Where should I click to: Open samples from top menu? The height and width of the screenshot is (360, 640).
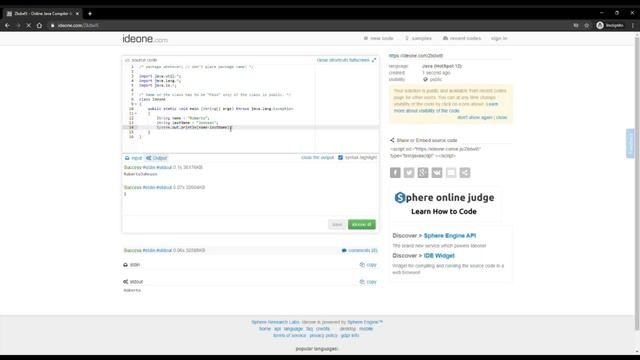click(x=418, y=38)
